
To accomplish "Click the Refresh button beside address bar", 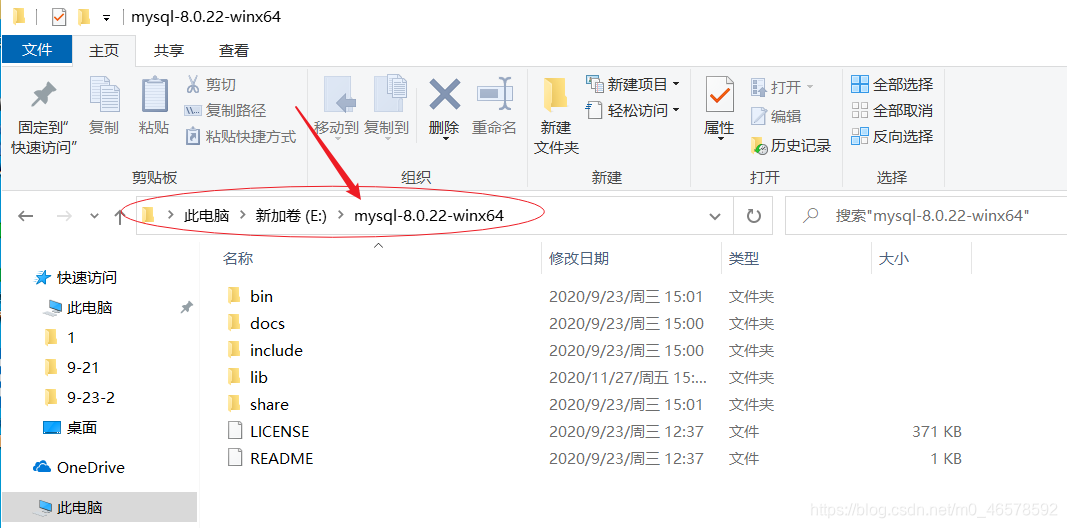I will pos(753,216).
